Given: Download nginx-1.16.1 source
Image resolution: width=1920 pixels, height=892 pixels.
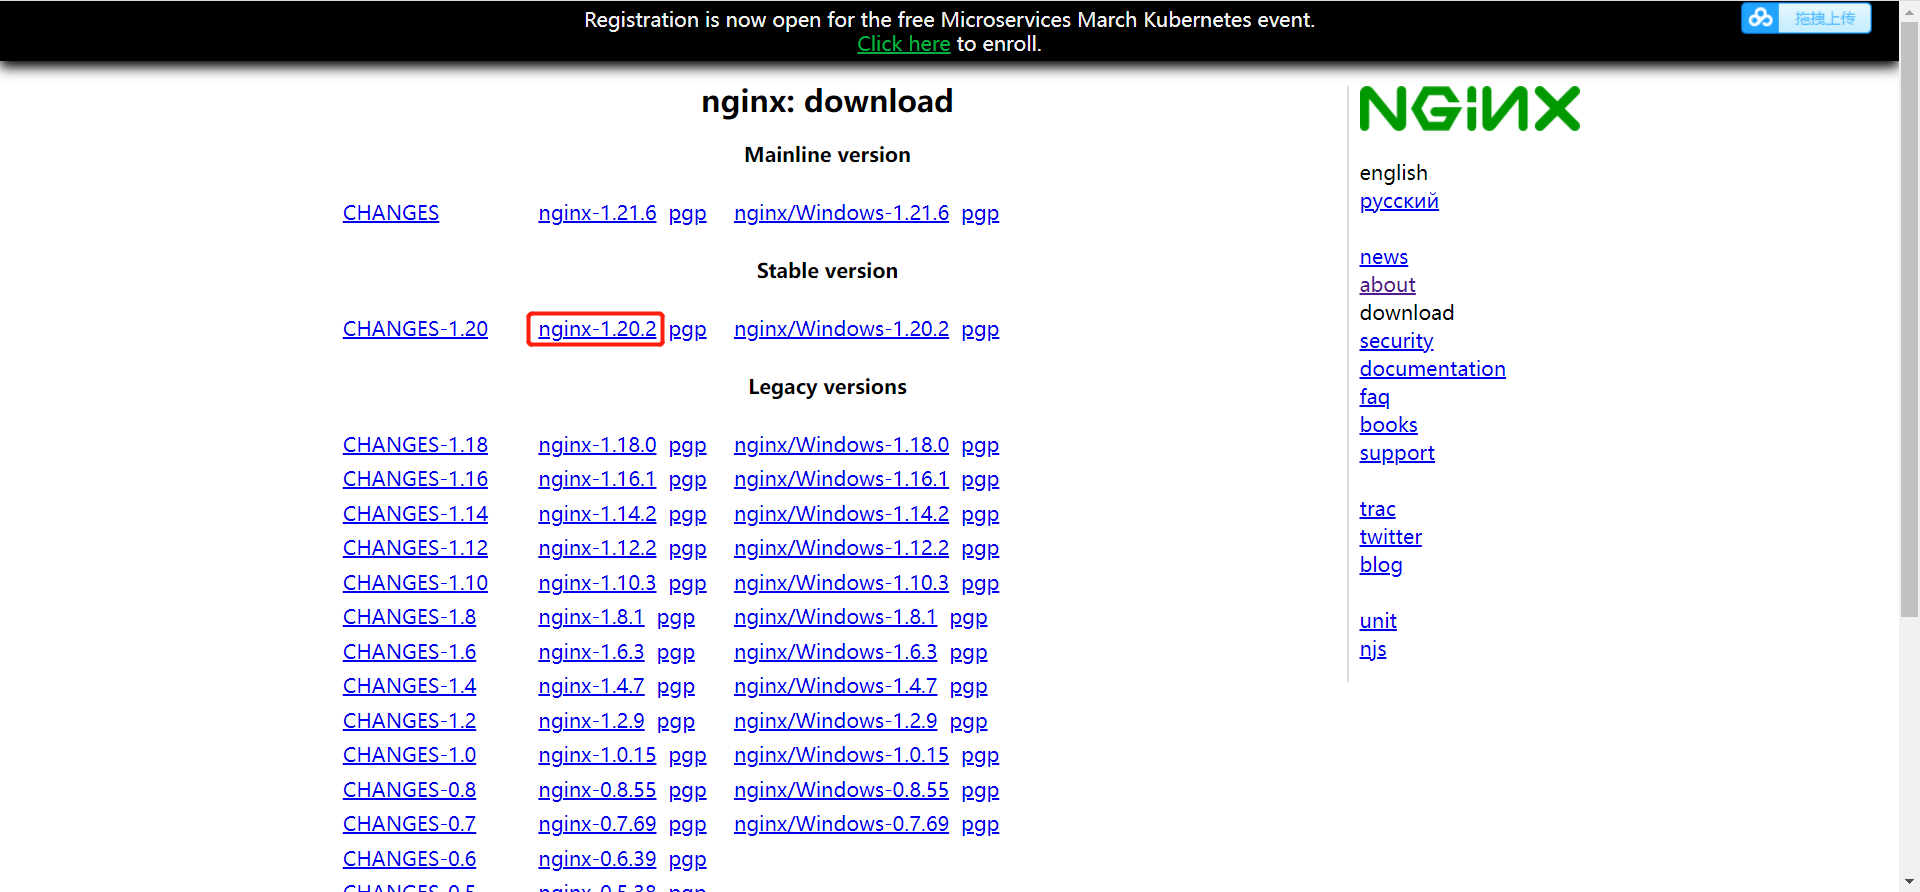Looking at the screenshot, I should point(597,479).
